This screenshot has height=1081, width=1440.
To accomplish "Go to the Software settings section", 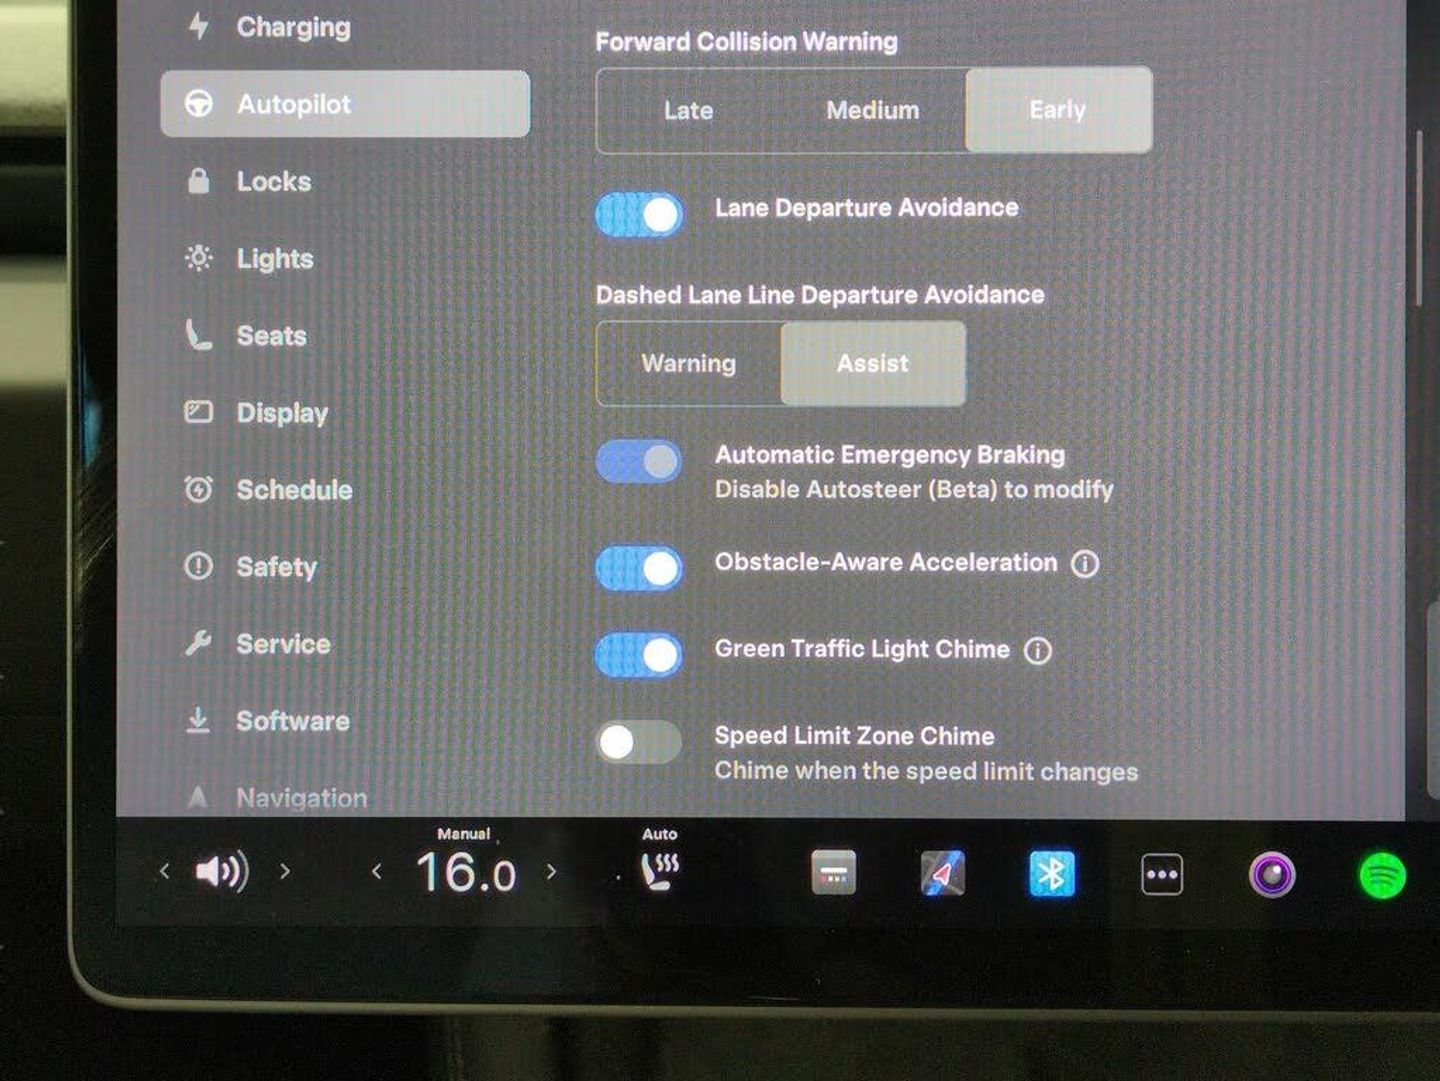I will click(292, 721).
